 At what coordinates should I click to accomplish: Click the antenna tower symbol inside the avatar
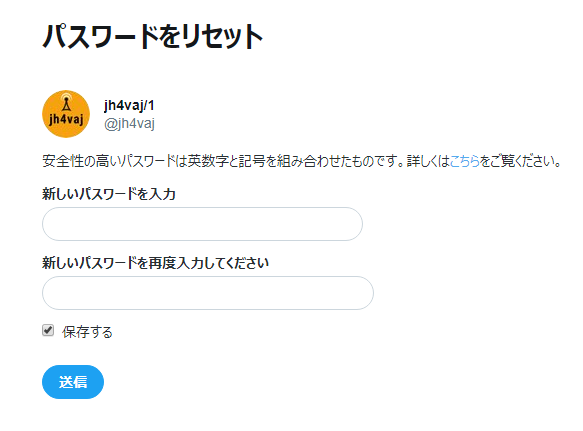pos(66,102)
